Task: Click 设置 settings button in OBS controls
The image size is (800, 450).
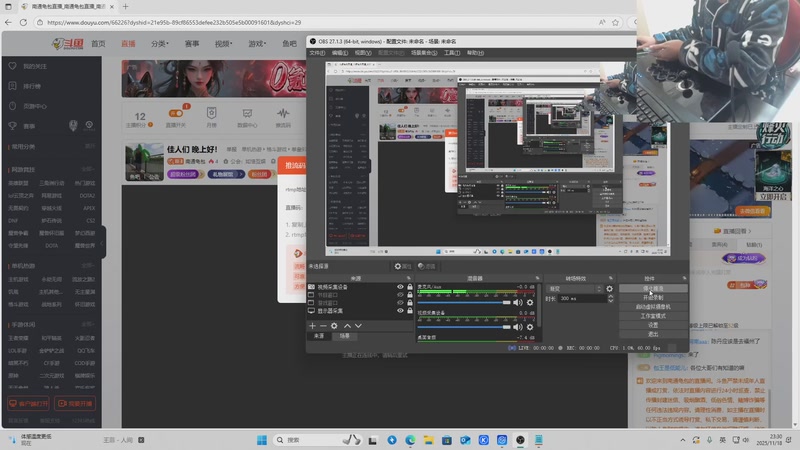Action: (653, 325)
